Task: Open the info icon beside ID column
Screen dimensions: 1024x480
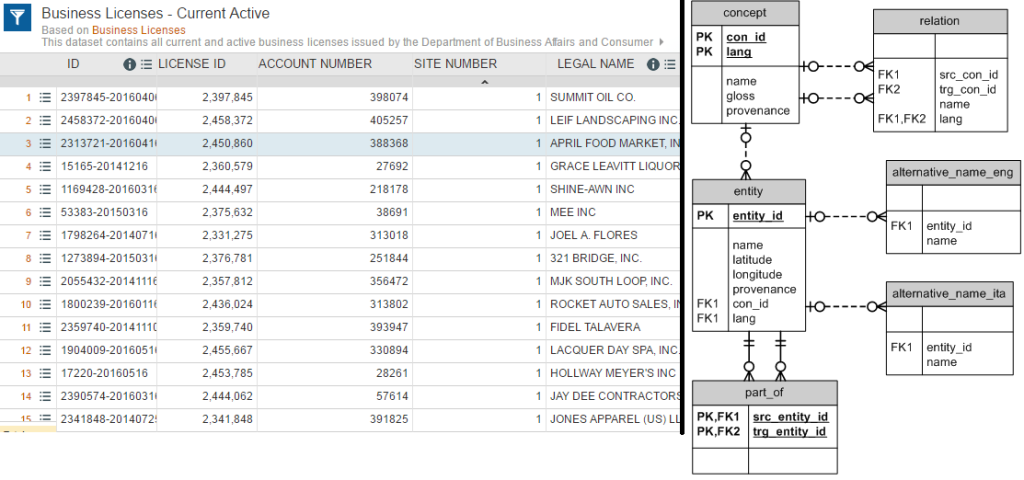Action: pos(129,64)
